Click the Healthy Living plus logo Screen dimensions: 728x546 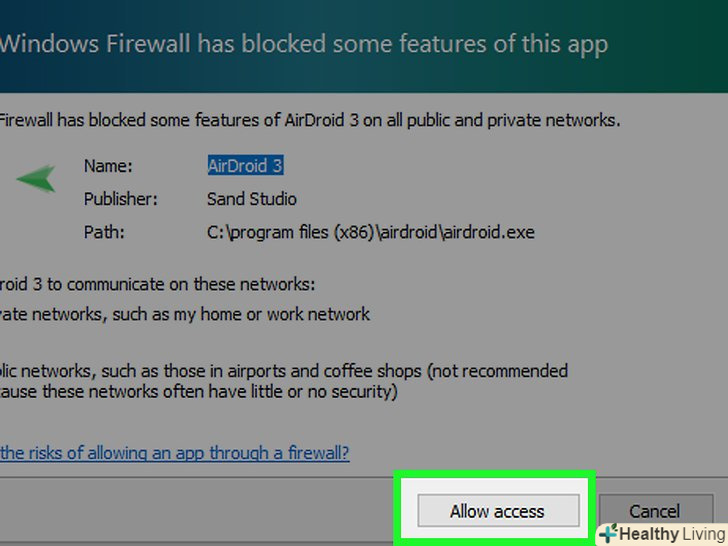coord(608,534)
